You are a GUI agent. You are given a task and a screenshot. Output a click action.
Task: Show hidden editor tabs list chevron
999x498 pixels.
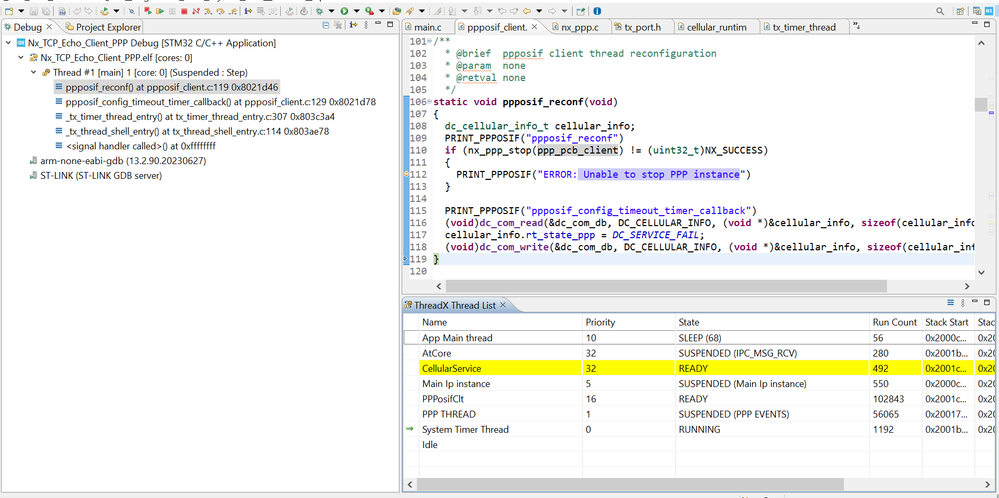point(856,27)
